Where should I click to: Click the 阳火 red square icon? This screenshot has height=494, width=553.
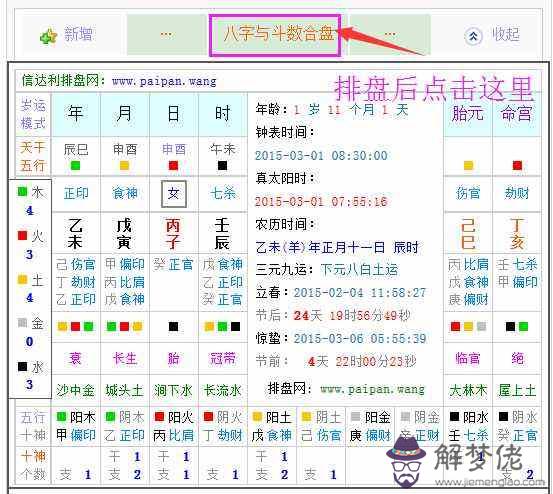[x=159, y=417]
